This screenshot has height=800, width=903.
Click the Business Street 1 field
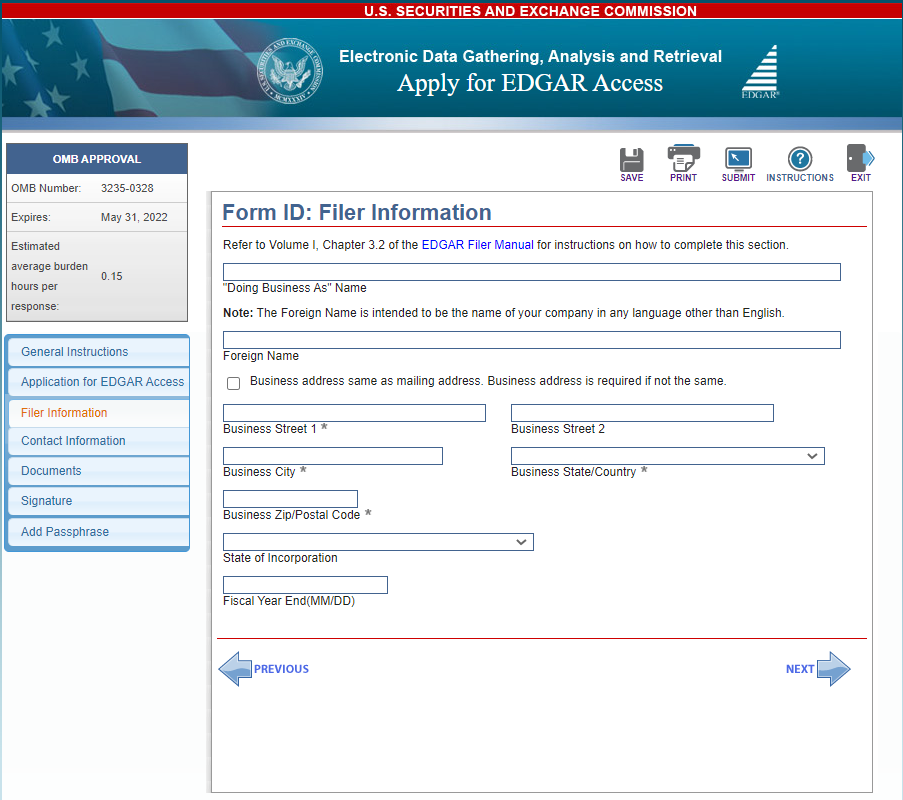[354, 413]
